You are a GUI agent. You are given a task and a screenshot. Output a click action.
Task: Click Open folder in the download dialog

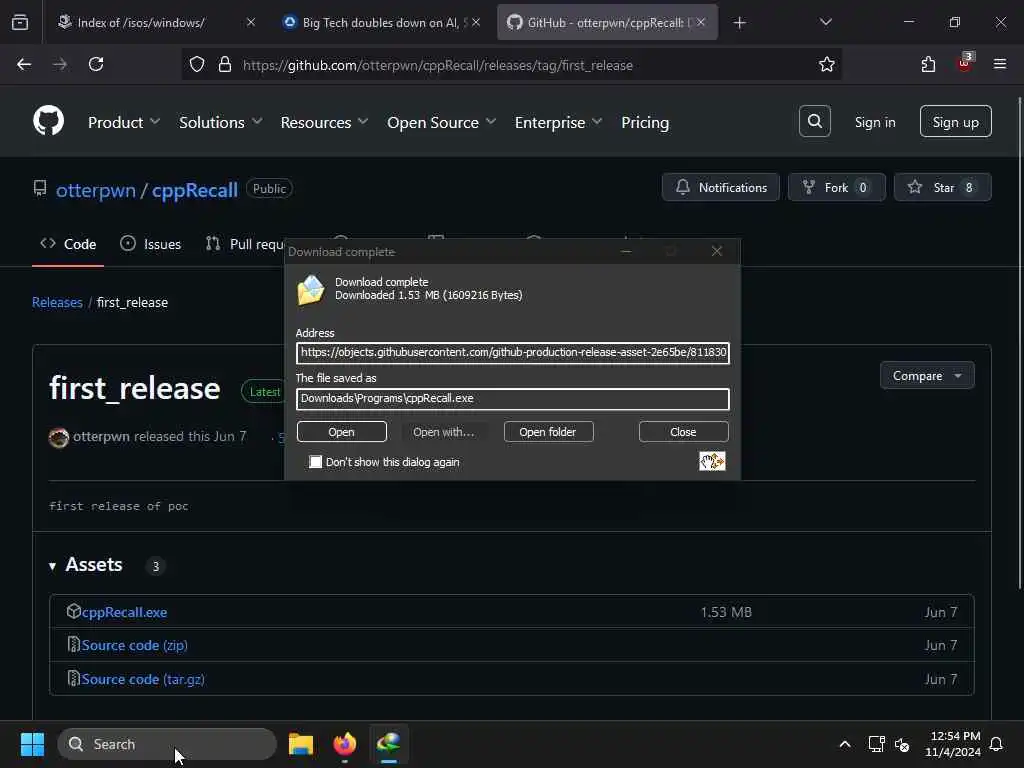(x=548, y=432)
